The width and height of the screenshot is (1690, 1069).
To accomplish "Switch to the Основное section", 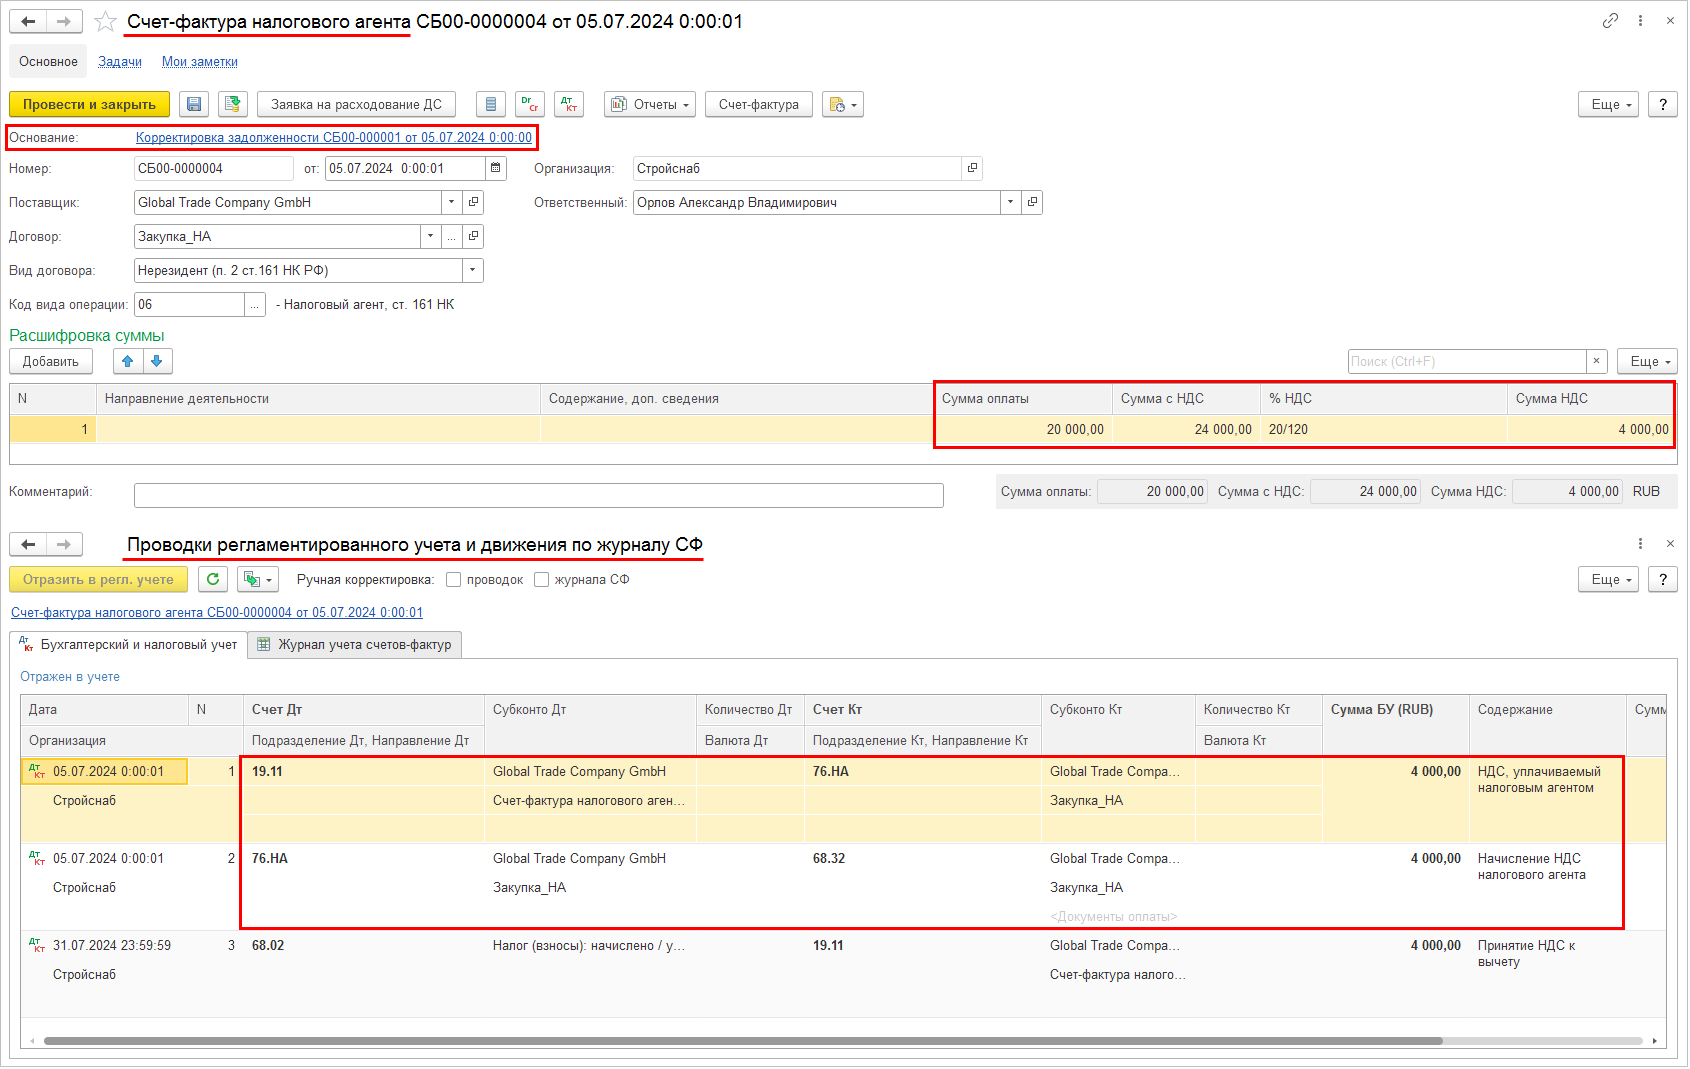I will (x=48, y=61).
